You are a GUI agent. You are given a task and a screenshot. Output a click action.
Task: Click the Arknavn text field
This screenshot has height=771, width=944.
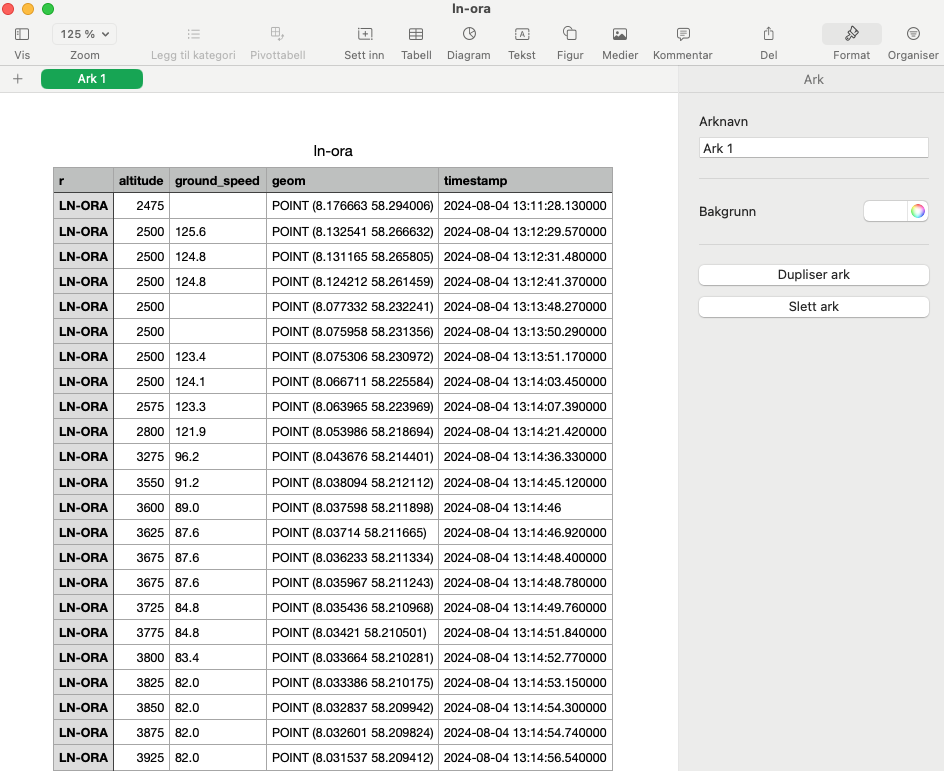[x=813, y=148]
